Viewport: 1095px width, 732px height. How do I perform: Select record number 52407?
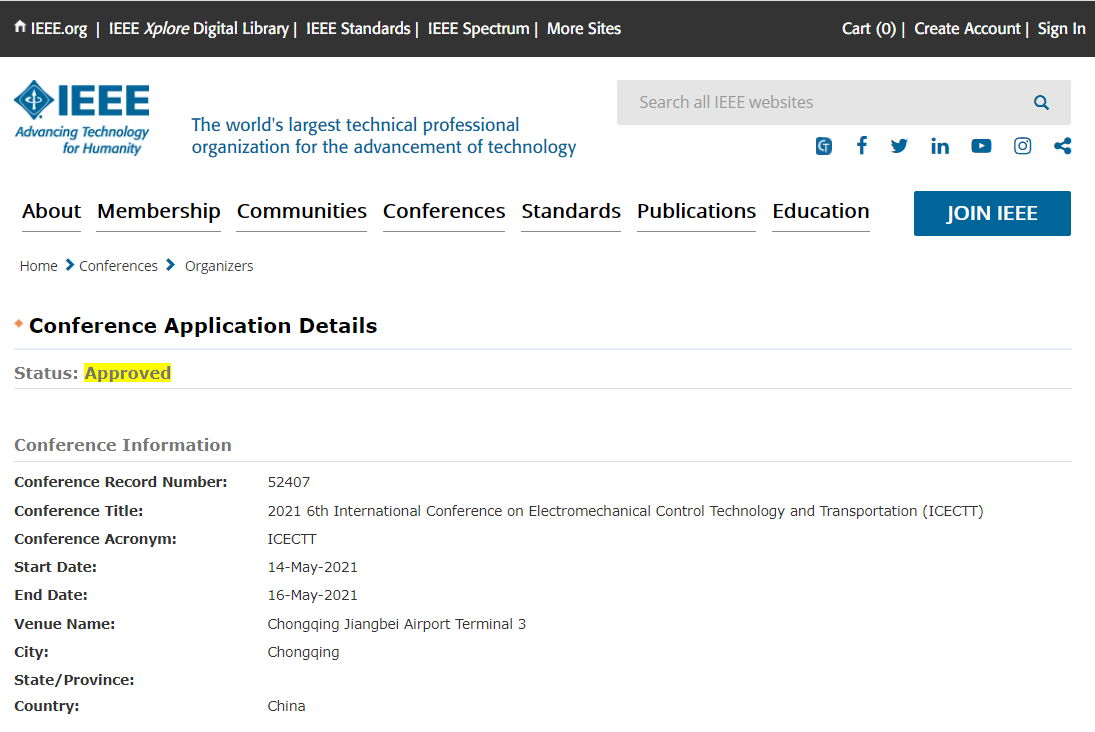[288, 482]
